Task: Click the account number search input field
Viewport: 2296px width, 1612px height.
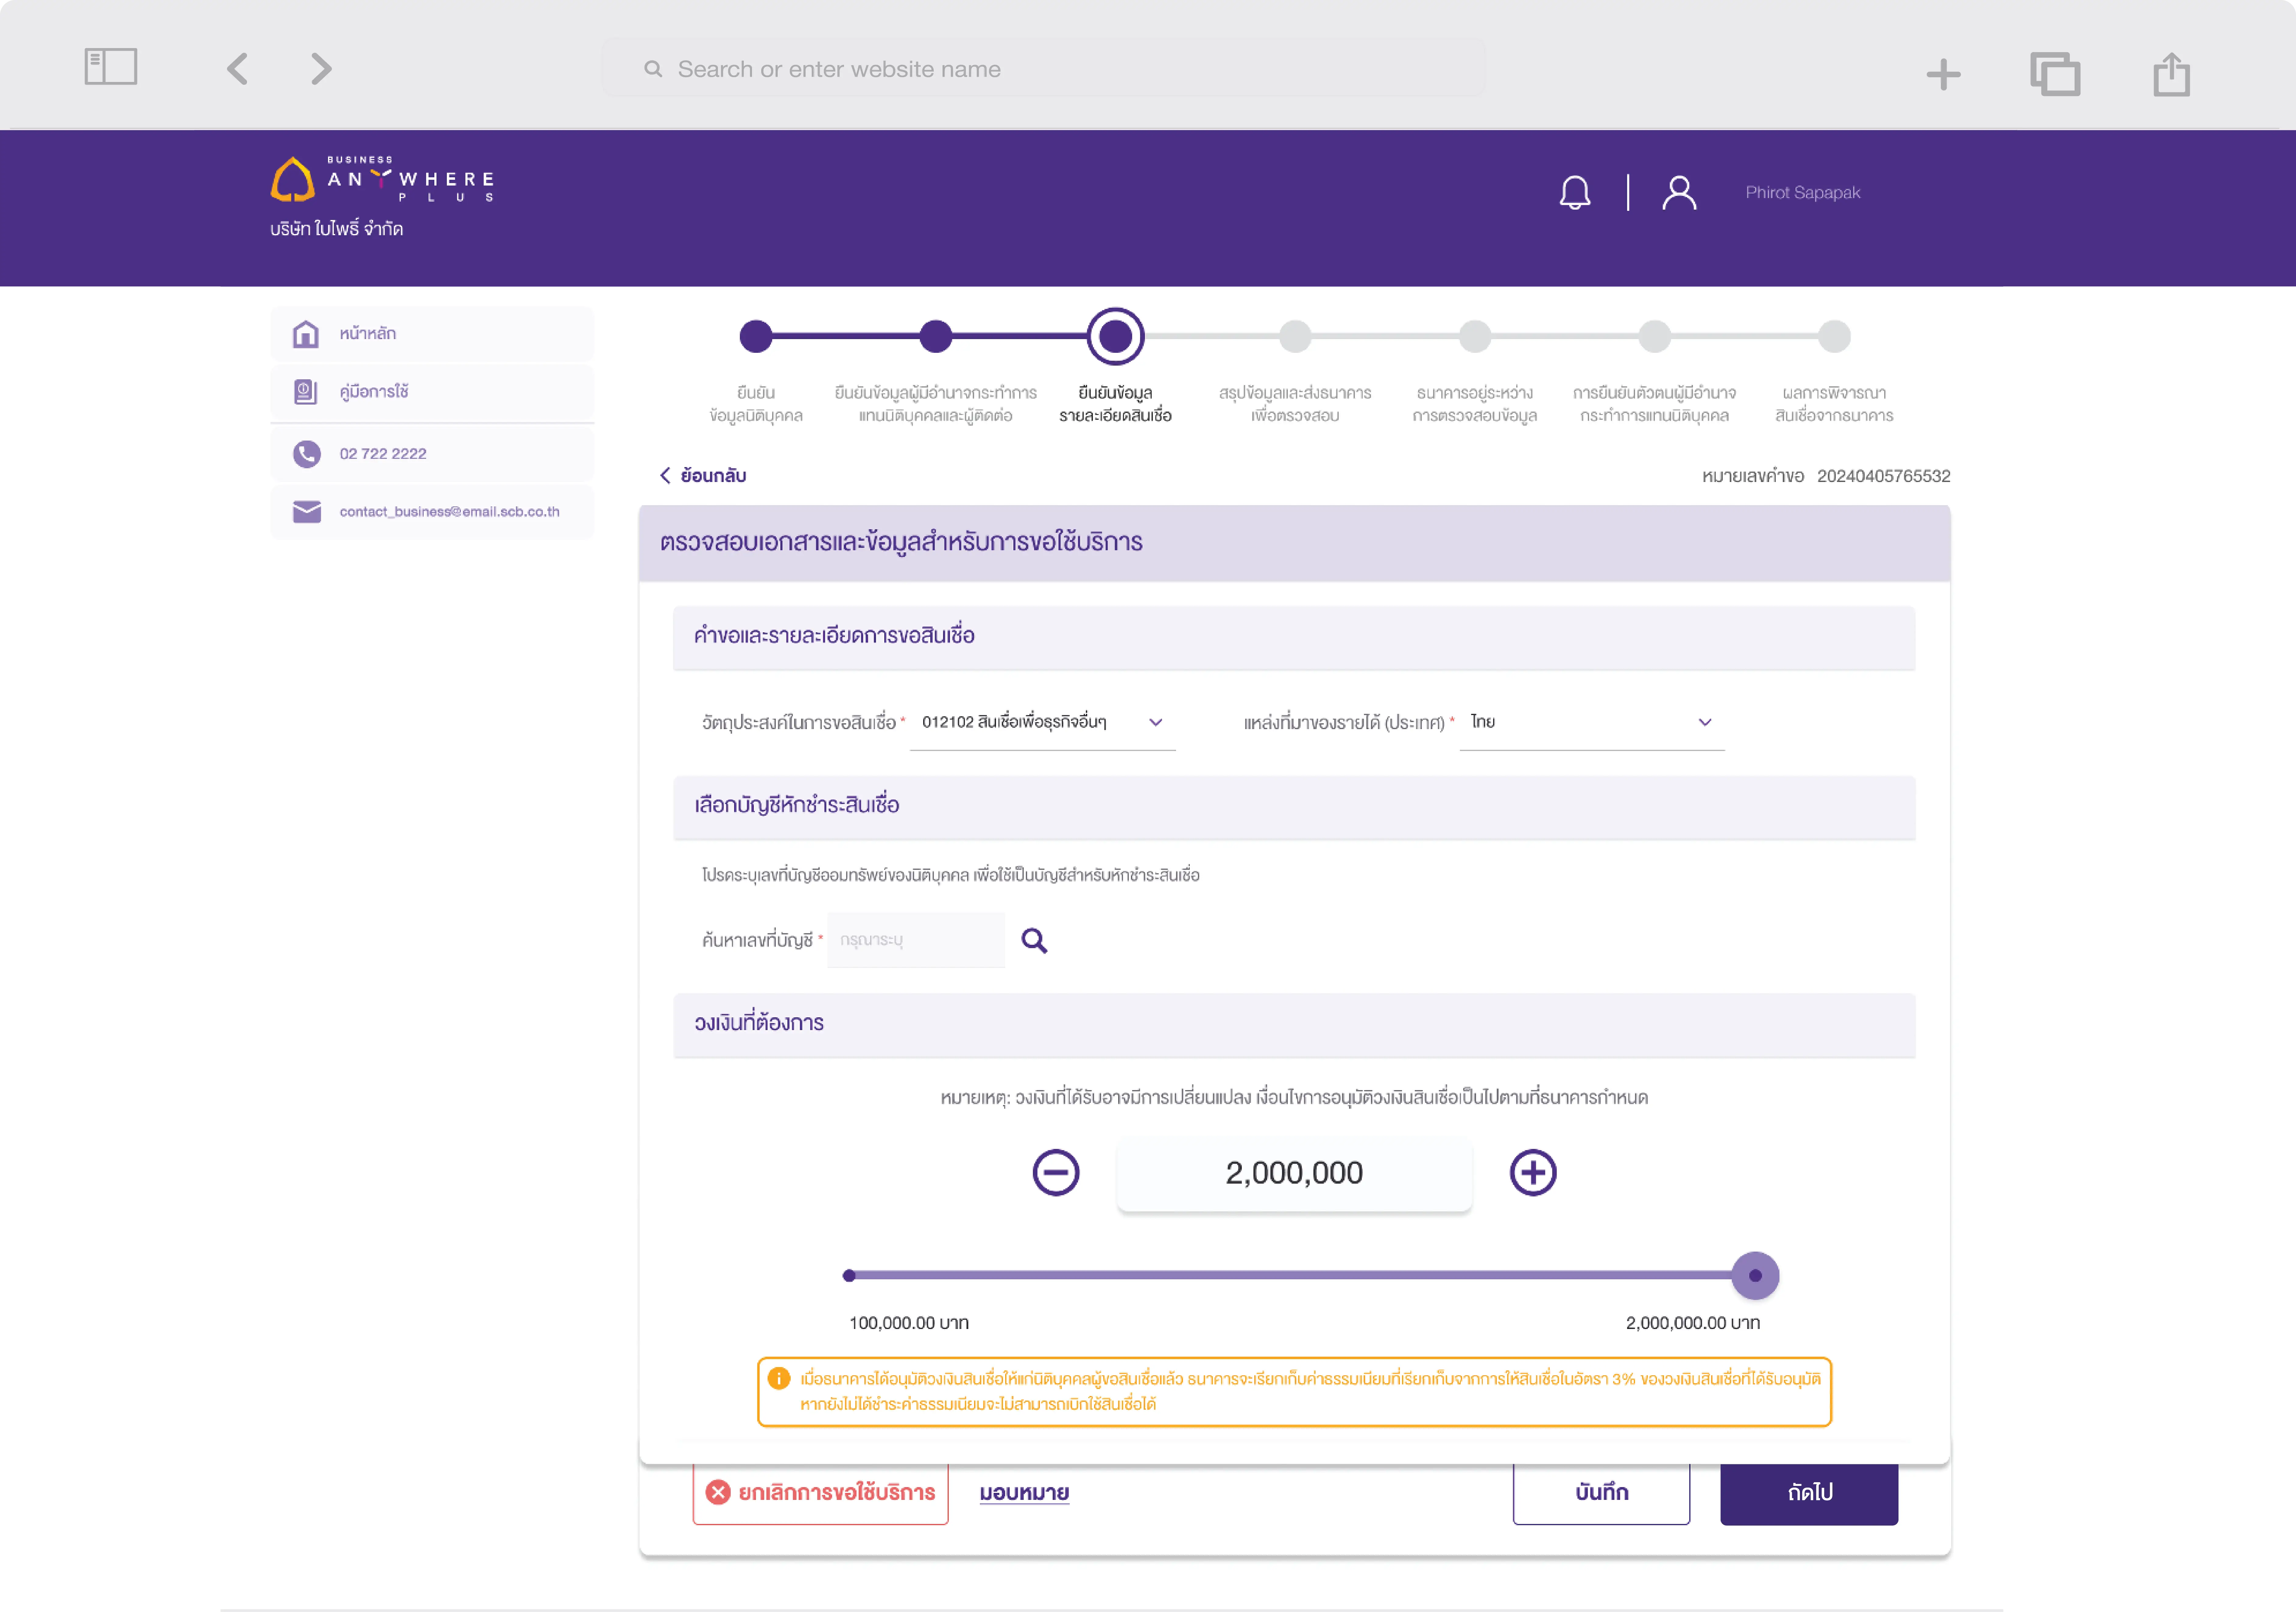Action: tap(916, 940)
